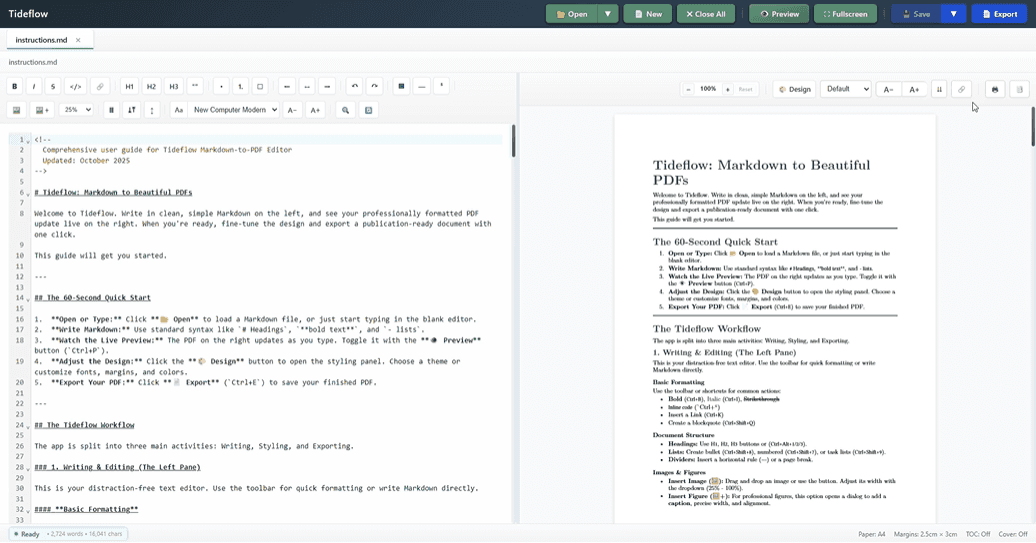Insert a table
1036x543 pixels.
coord(401,87)
